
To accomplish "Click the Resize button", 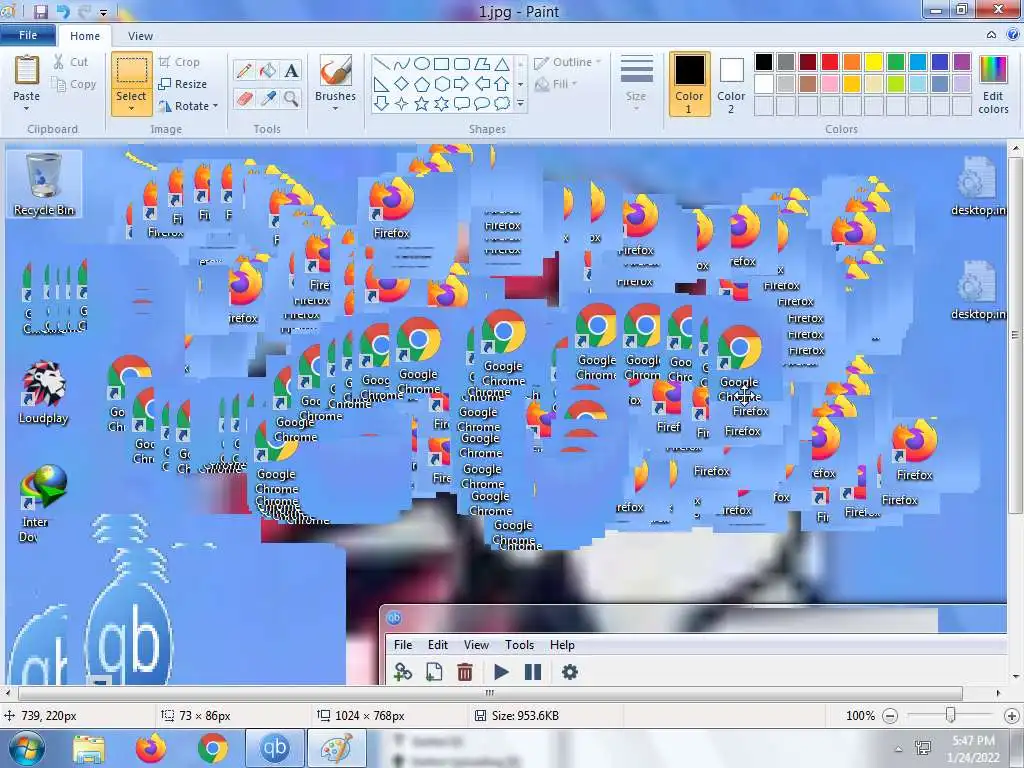I will [x=183, y=84].
